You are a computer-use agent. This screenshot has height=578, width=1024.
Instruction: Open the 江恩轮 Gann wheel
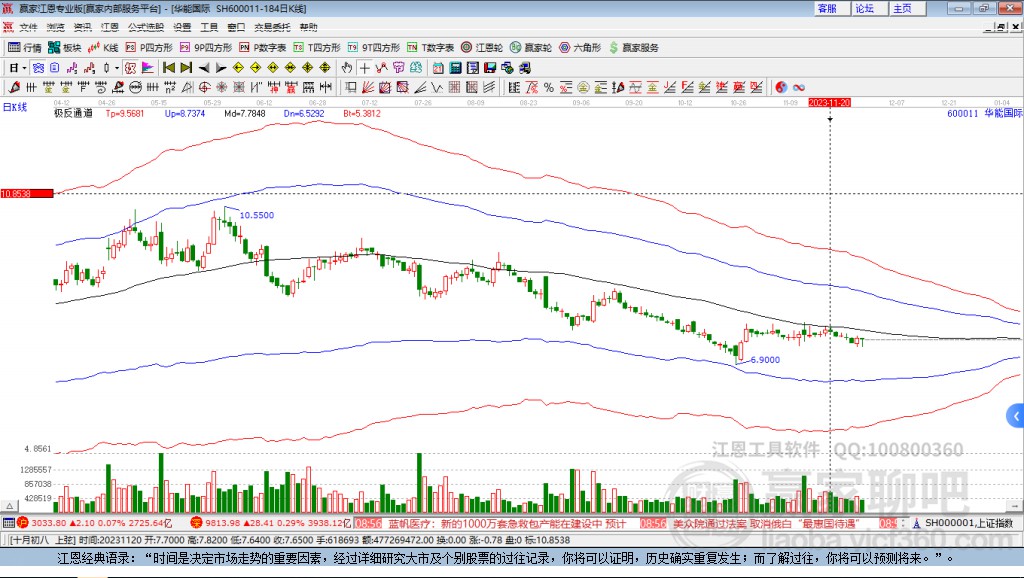(482, 48)
